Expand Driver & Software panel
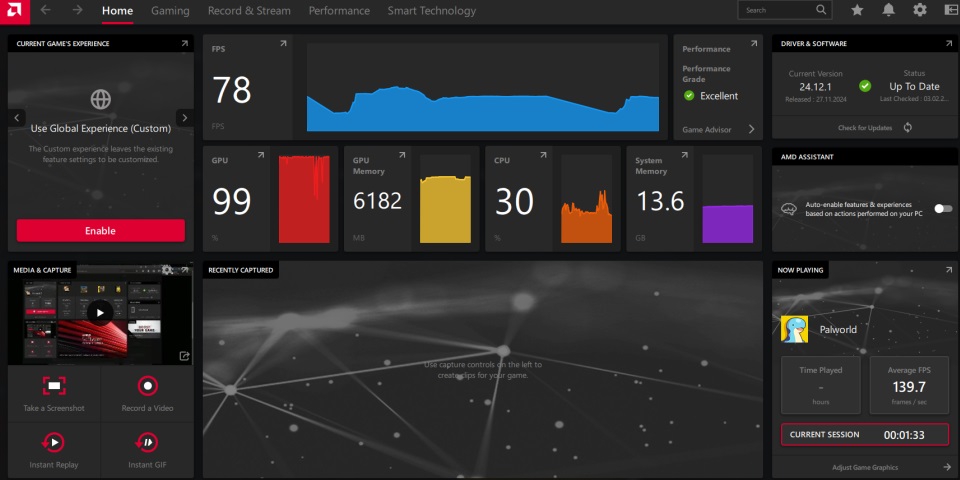This screenshot has height=480, width=960. [948, 43]
